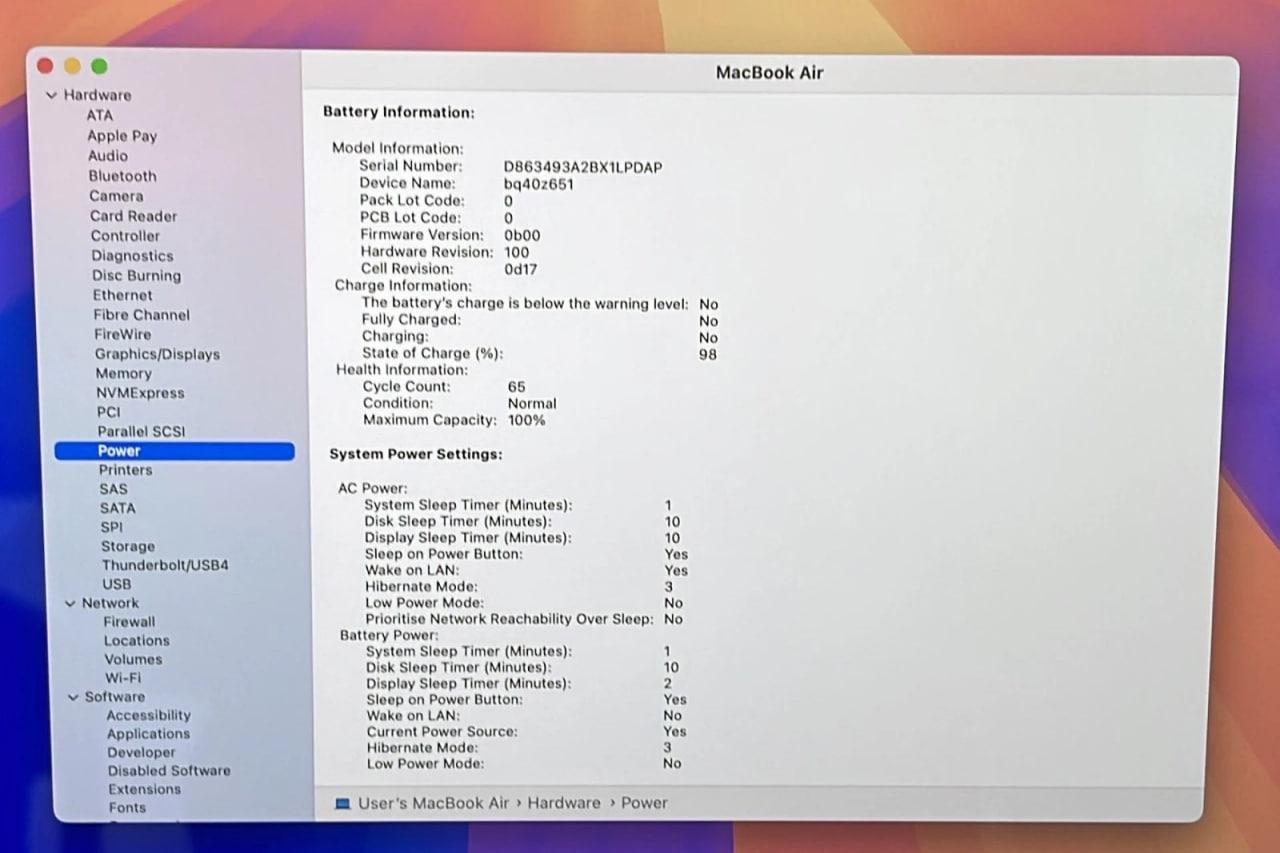
Task: Select Ethernet in the sidebar
Action: [123, 295]
